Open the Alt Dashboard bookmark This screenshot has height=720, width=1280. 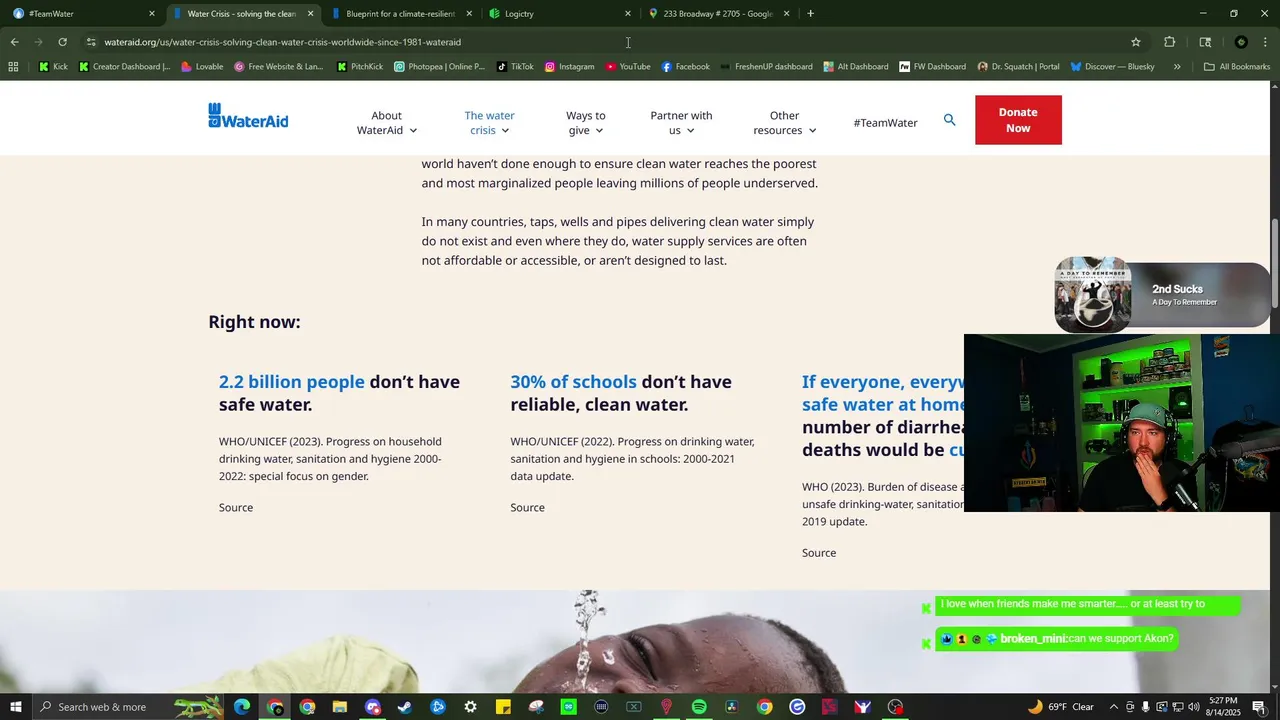[856, 67]
